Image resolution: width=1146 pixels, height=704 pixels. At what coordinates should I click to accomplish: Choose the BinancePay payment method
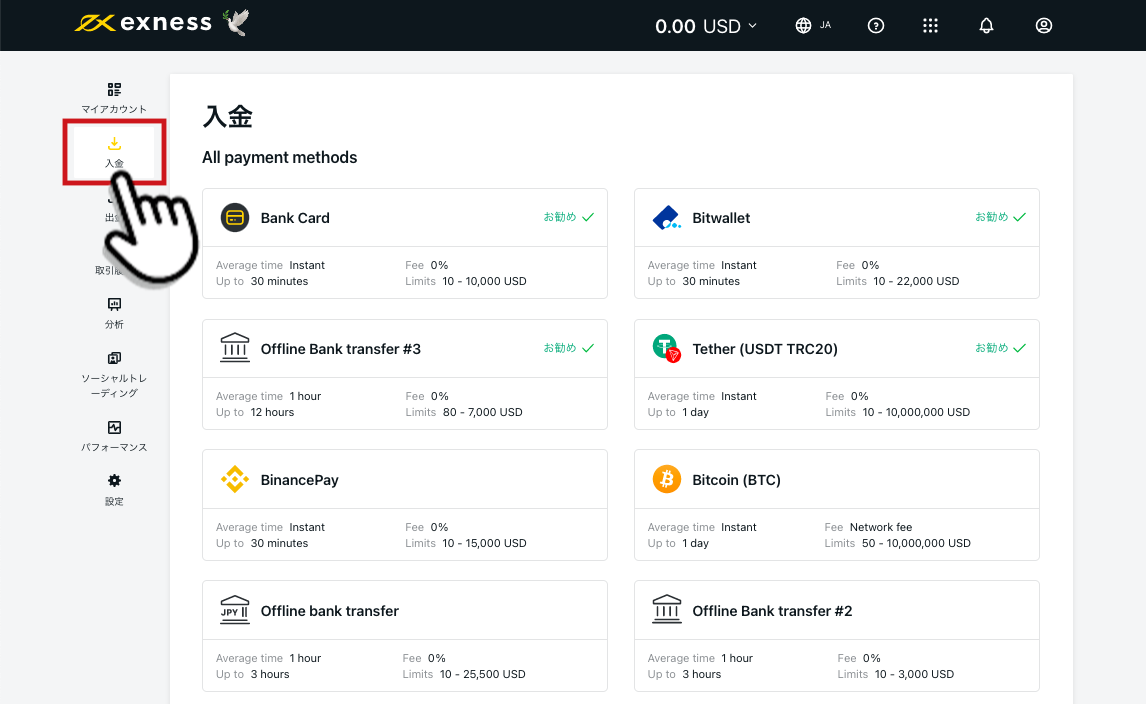(405, 505)
